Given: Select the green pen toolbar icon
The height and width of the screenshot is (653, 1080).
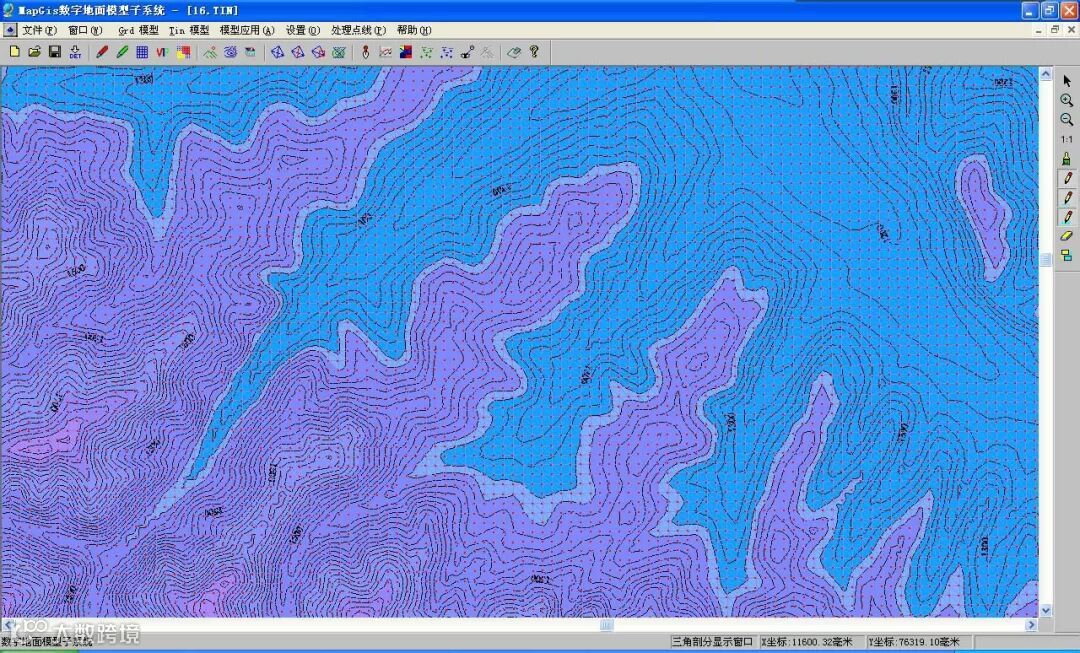Looking at the screenshot, I should 123,52.
